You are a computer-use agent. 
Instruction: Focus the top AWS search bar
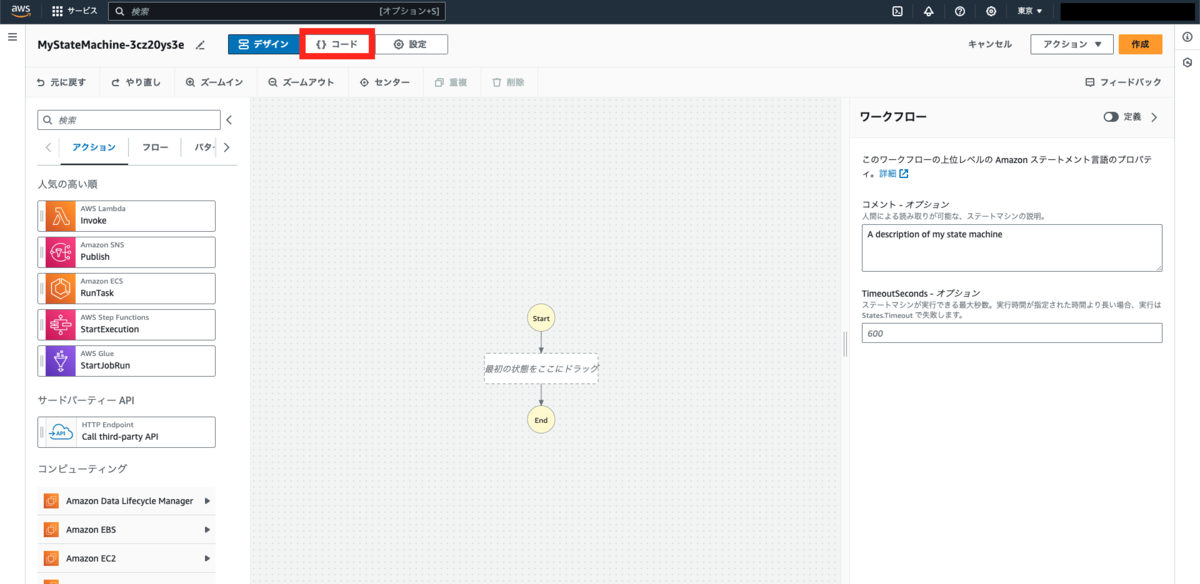click(276, 11)
